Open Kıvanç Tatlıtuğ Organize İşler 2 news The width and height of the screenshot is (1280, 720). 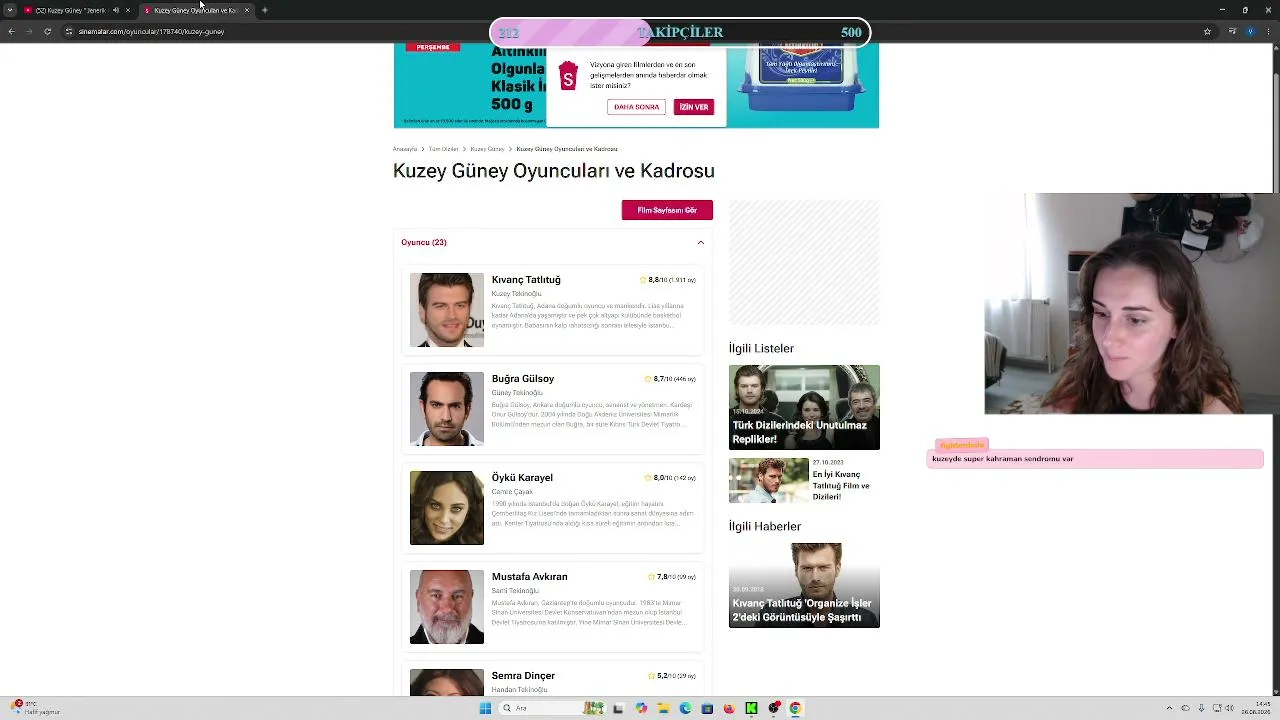pyautogui.click(x=804, y=586)
